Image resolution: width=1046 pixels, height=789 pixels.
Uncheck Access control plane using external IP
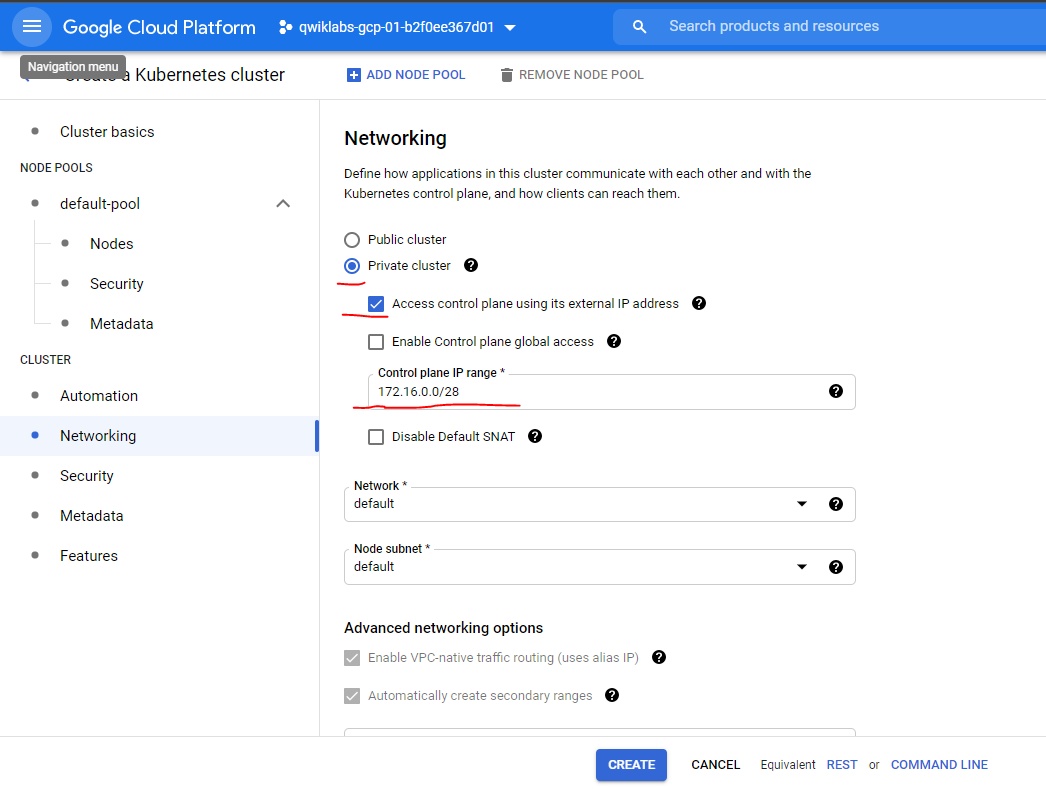coord(376,304)
